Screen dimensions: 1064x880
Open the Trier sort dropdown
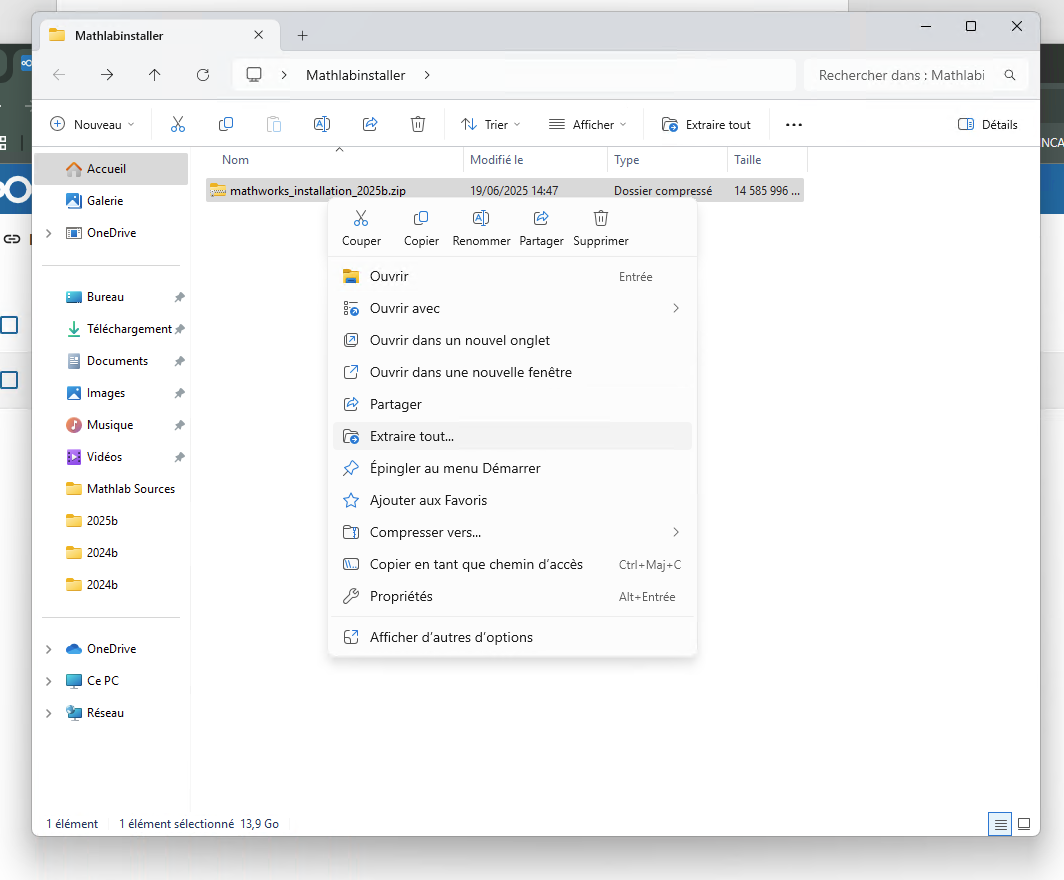(x=491, y=125)
